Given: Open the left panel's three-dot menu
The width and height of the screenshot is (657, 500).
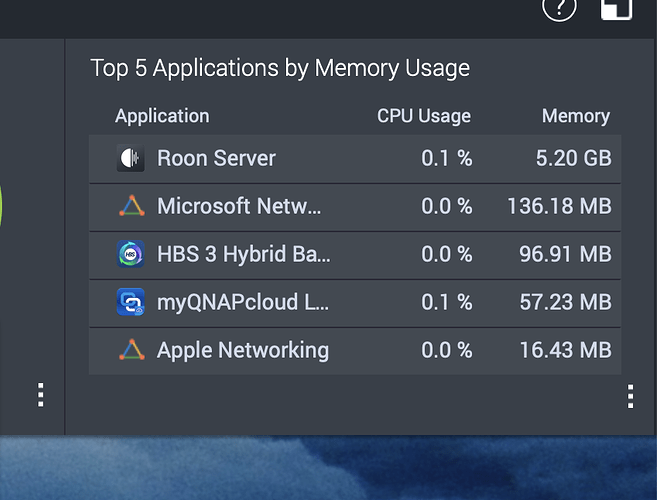Looking at the screenshot, I should coord(41,394).
